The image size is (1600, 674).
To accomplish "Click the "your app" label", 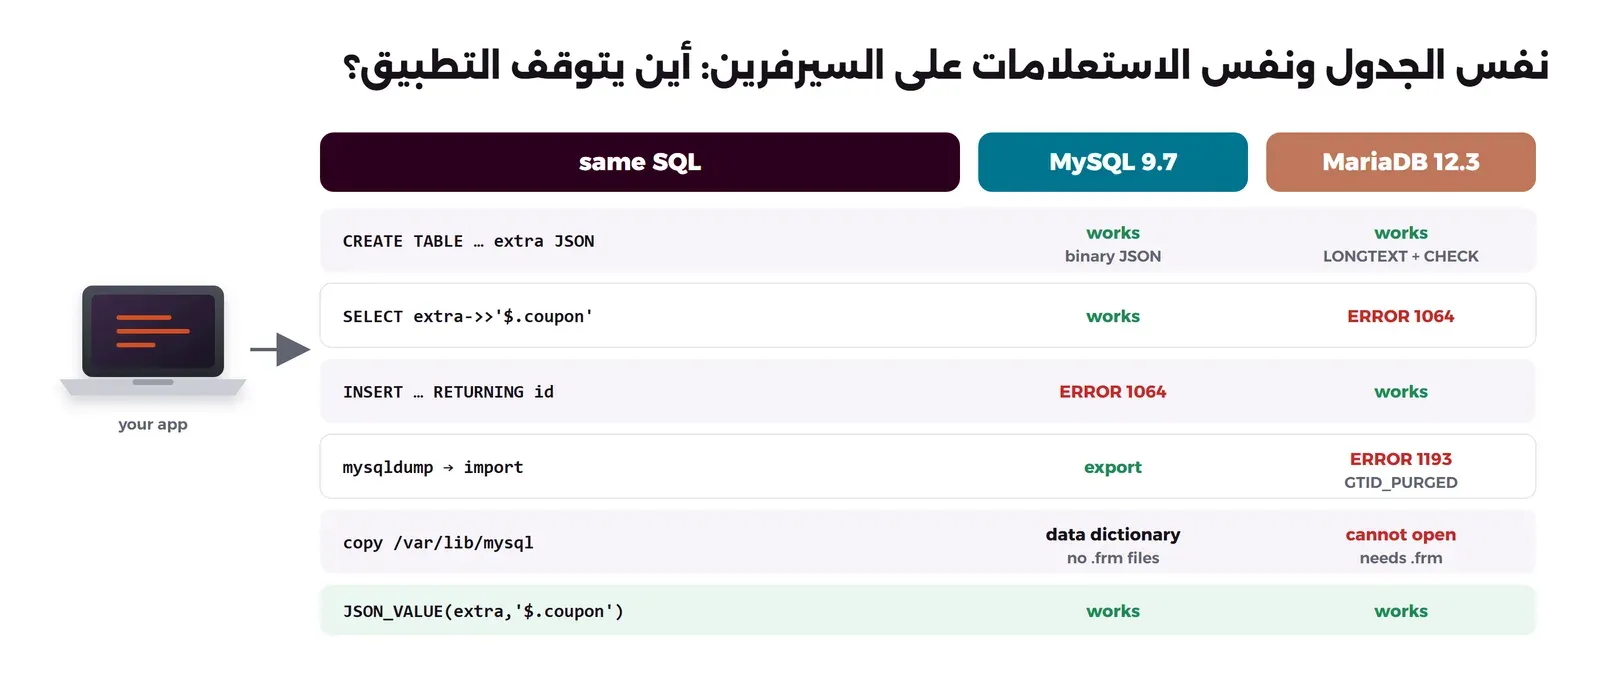I will [x=153, y=424].
